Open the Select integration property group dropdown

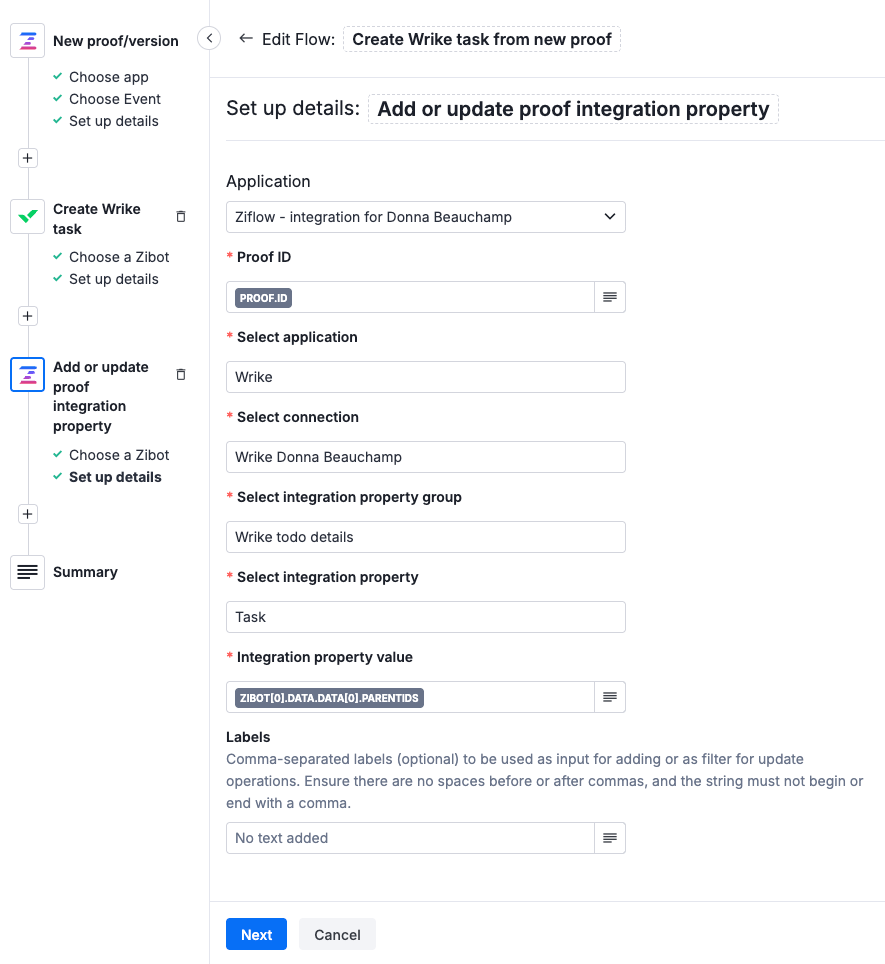425,537
